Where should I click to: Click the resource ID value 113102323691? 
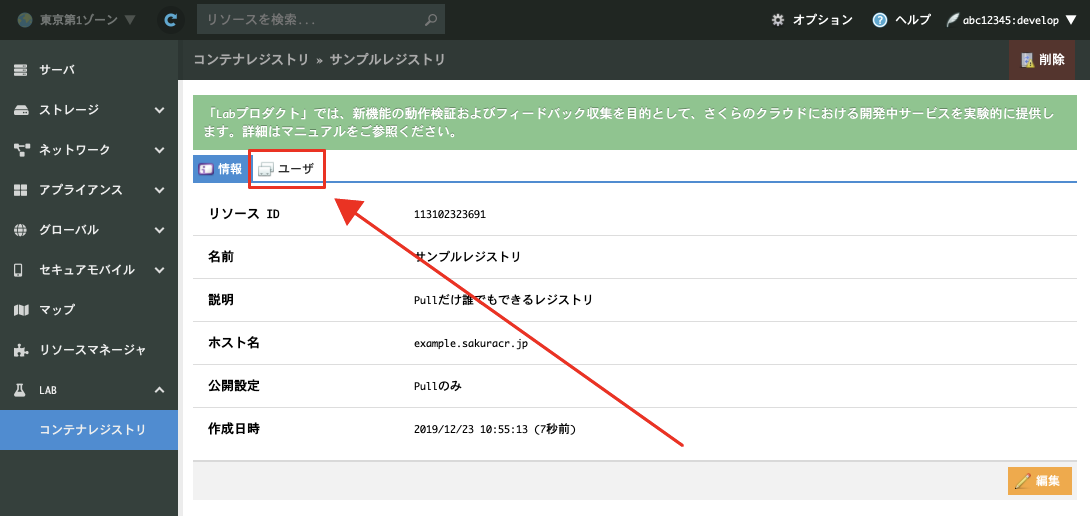450,214
